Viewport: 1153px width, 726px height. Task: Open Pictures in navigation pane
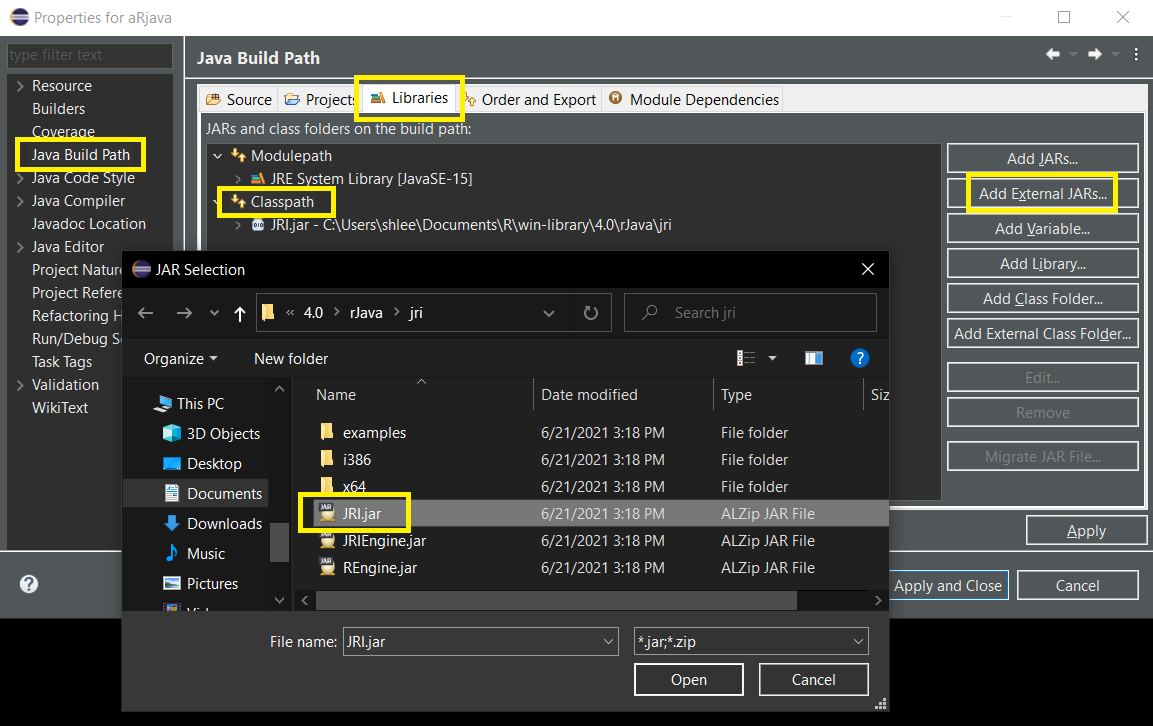point(201,584)
